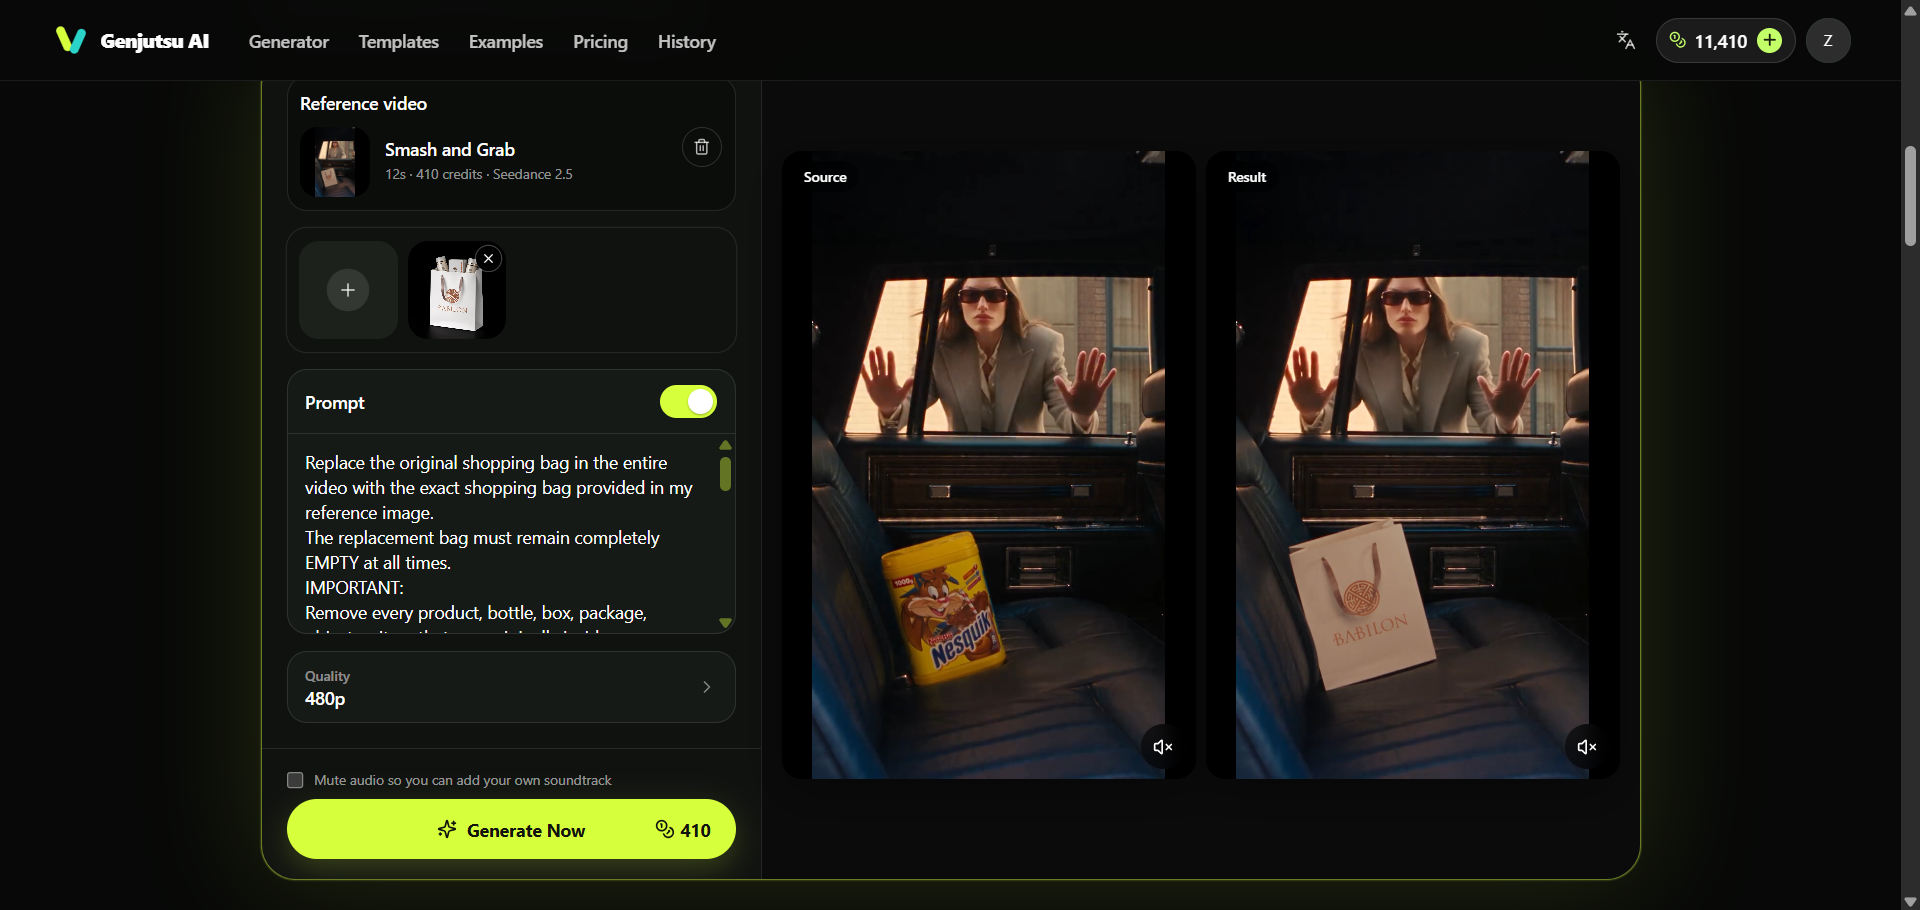This screenshot has height=910, width=1920.
Task: Open the language translation icon
Action: tap(1626, 41)
